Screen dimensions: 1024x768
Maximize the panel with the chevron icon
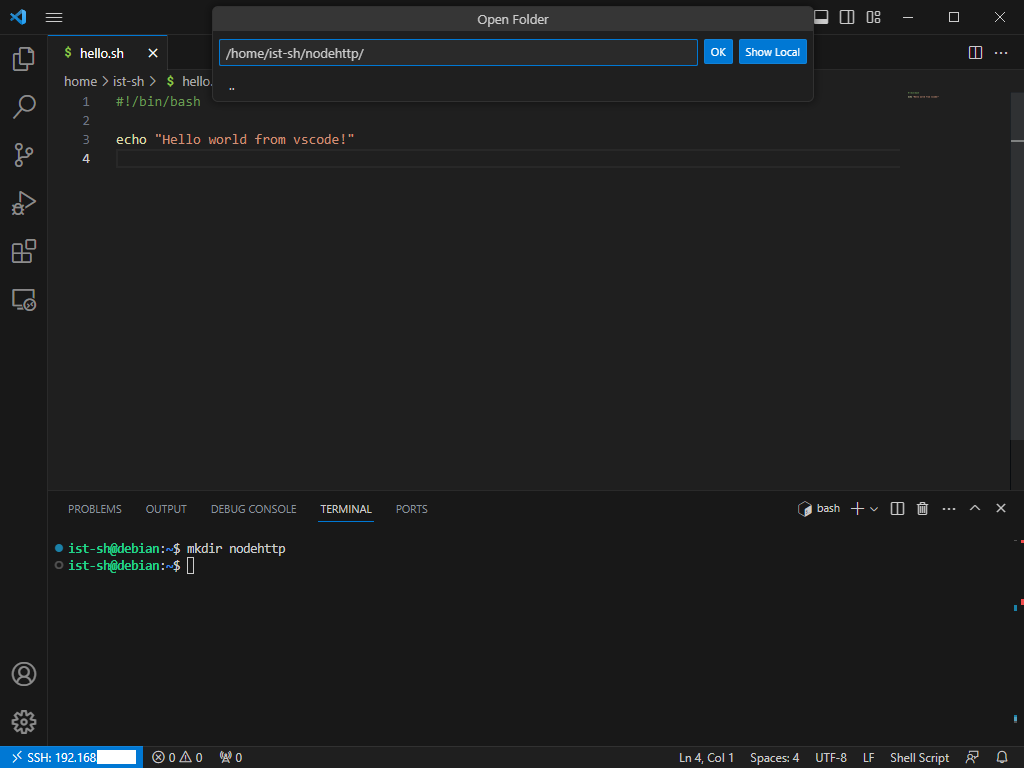coord(974,508)
